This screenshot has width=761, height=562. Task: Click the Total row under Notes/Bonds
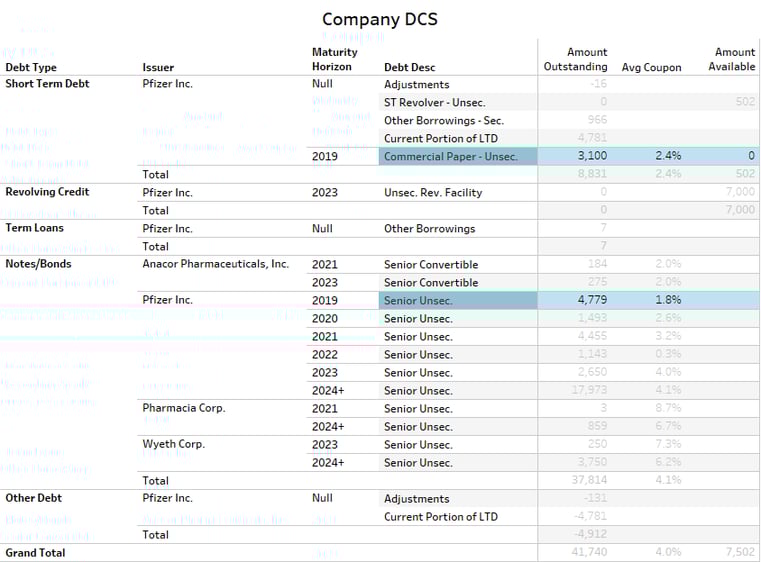(x=156, y=480)
